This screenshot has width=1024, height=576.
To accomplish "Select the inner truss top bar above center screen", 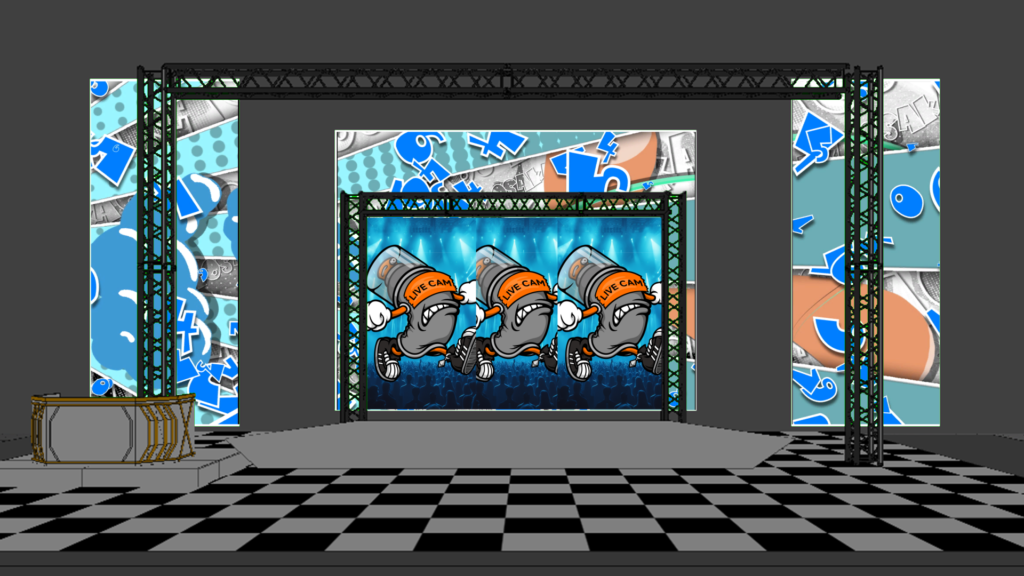I will click(515, 203).
